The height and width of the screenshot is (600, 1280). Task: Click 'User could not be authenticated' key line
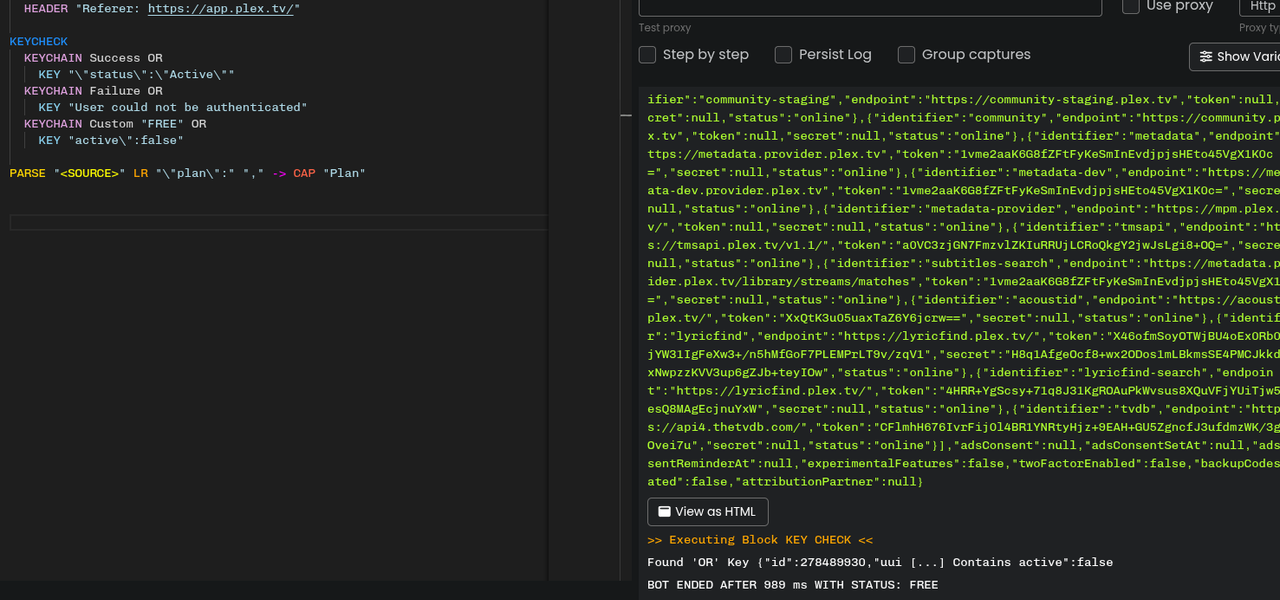(x=173, y=107)
